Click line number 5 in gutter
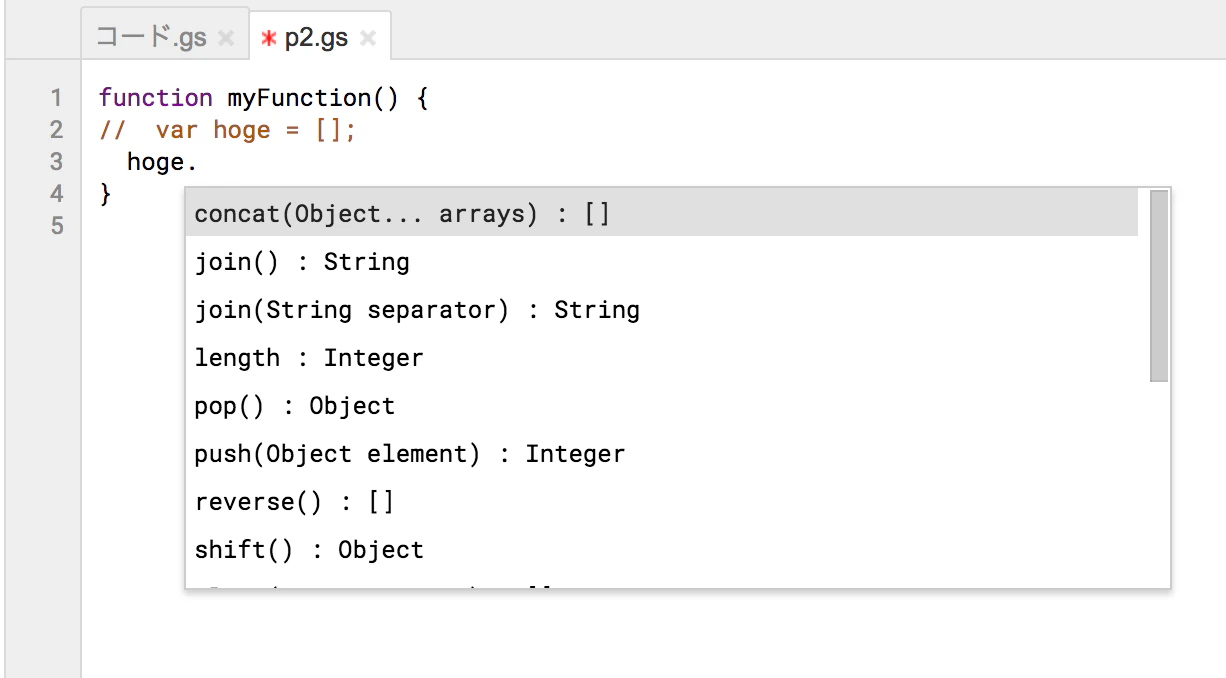The image size is (1226, 678). (56, 226)
